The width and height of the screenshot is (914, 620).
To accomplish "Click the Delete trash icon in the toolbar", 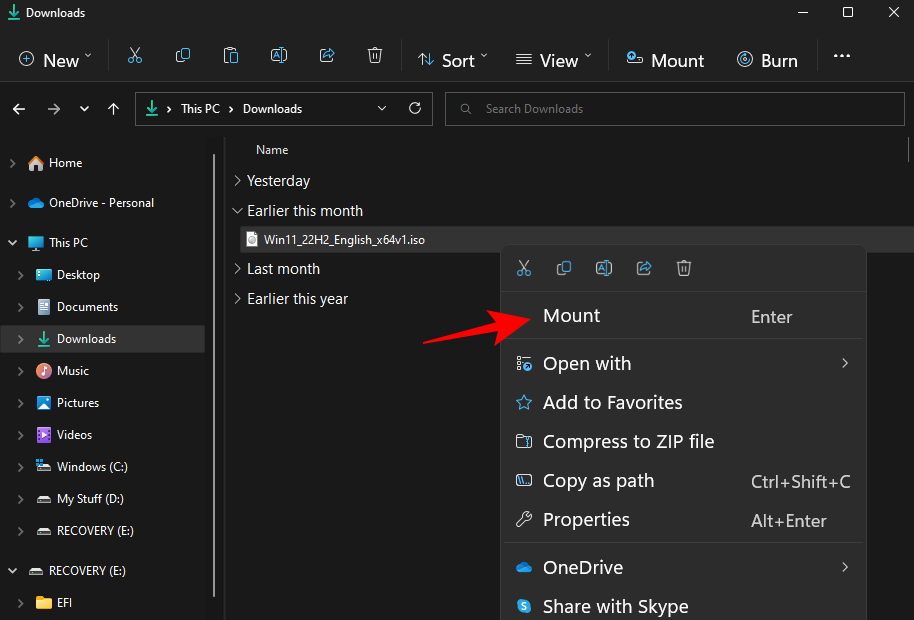I will 375,57.
